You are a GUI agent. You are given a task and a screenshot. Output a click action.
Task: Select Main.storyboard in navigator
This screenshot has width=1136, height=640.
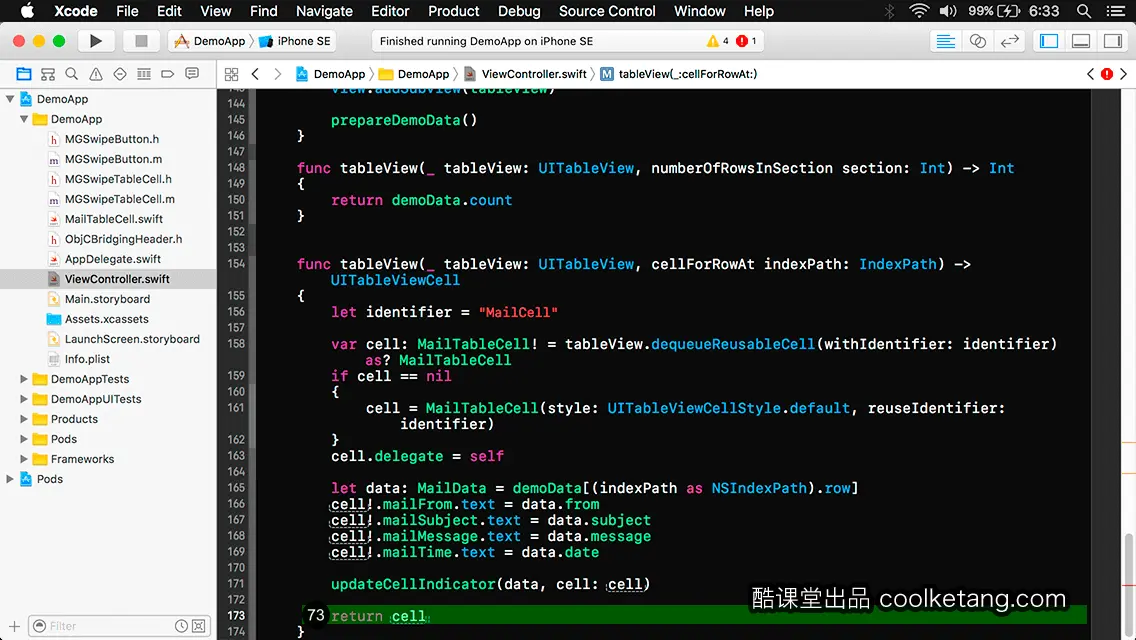click(108, 299)
